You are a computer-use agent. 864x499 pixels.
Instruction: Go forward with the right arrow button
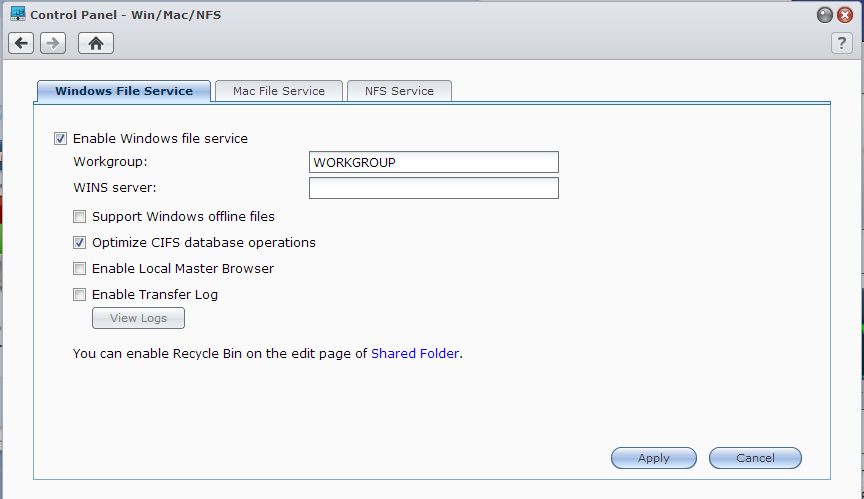pyautogui.click(x=53, y=43)
